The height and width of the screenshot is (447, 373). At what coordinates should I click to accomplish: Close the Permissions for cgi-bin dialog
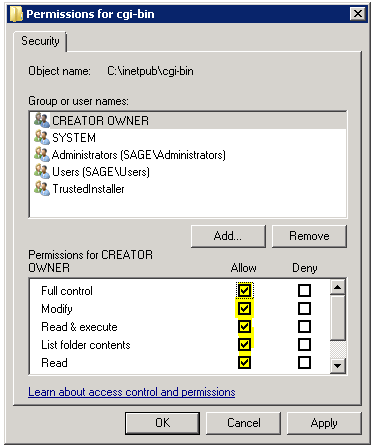click(x=358, y=14)
